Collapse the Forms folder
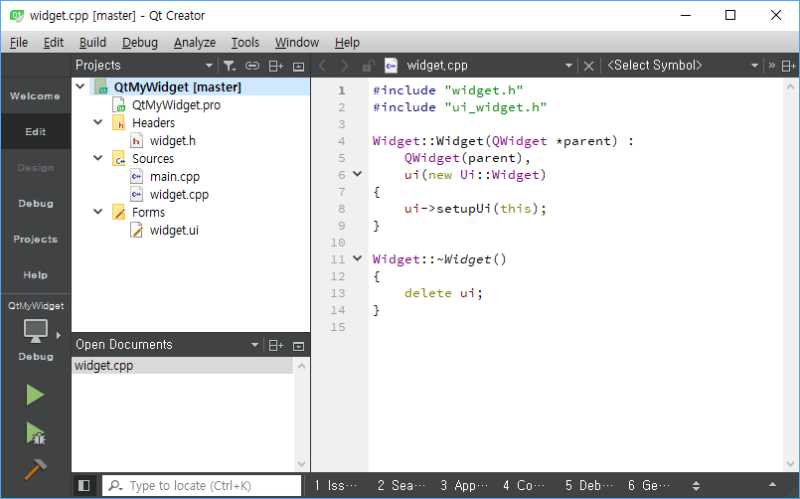800x499 pixels. (x=98, y=211)
